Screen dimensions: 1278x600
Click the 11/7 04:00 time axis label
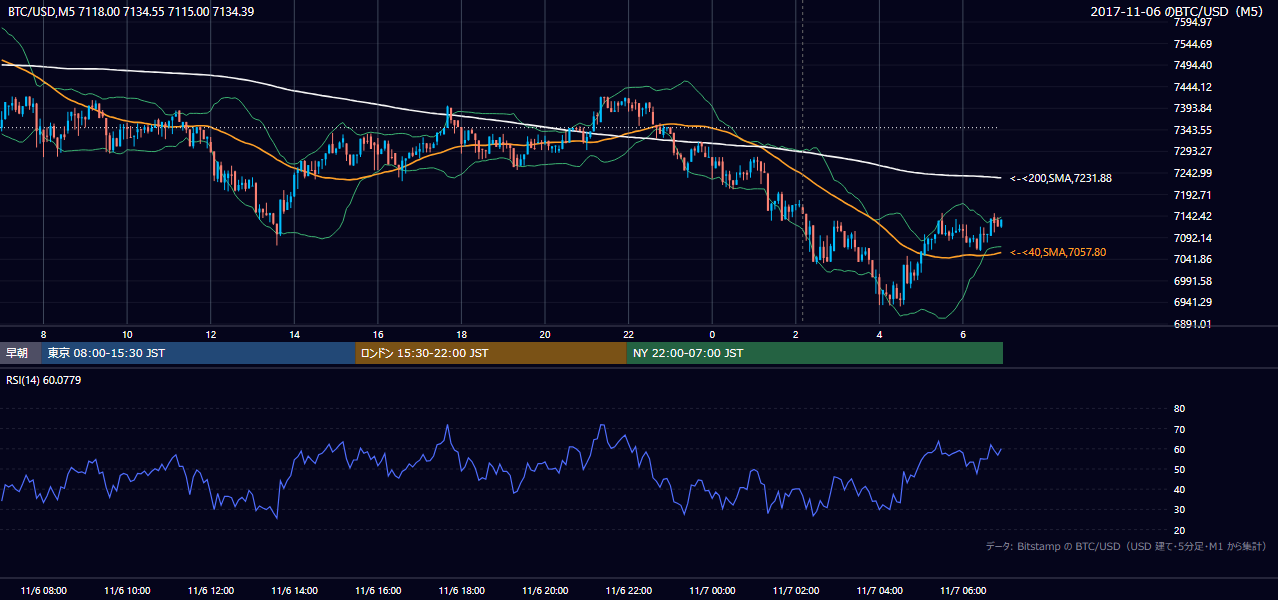pos(879,591)
